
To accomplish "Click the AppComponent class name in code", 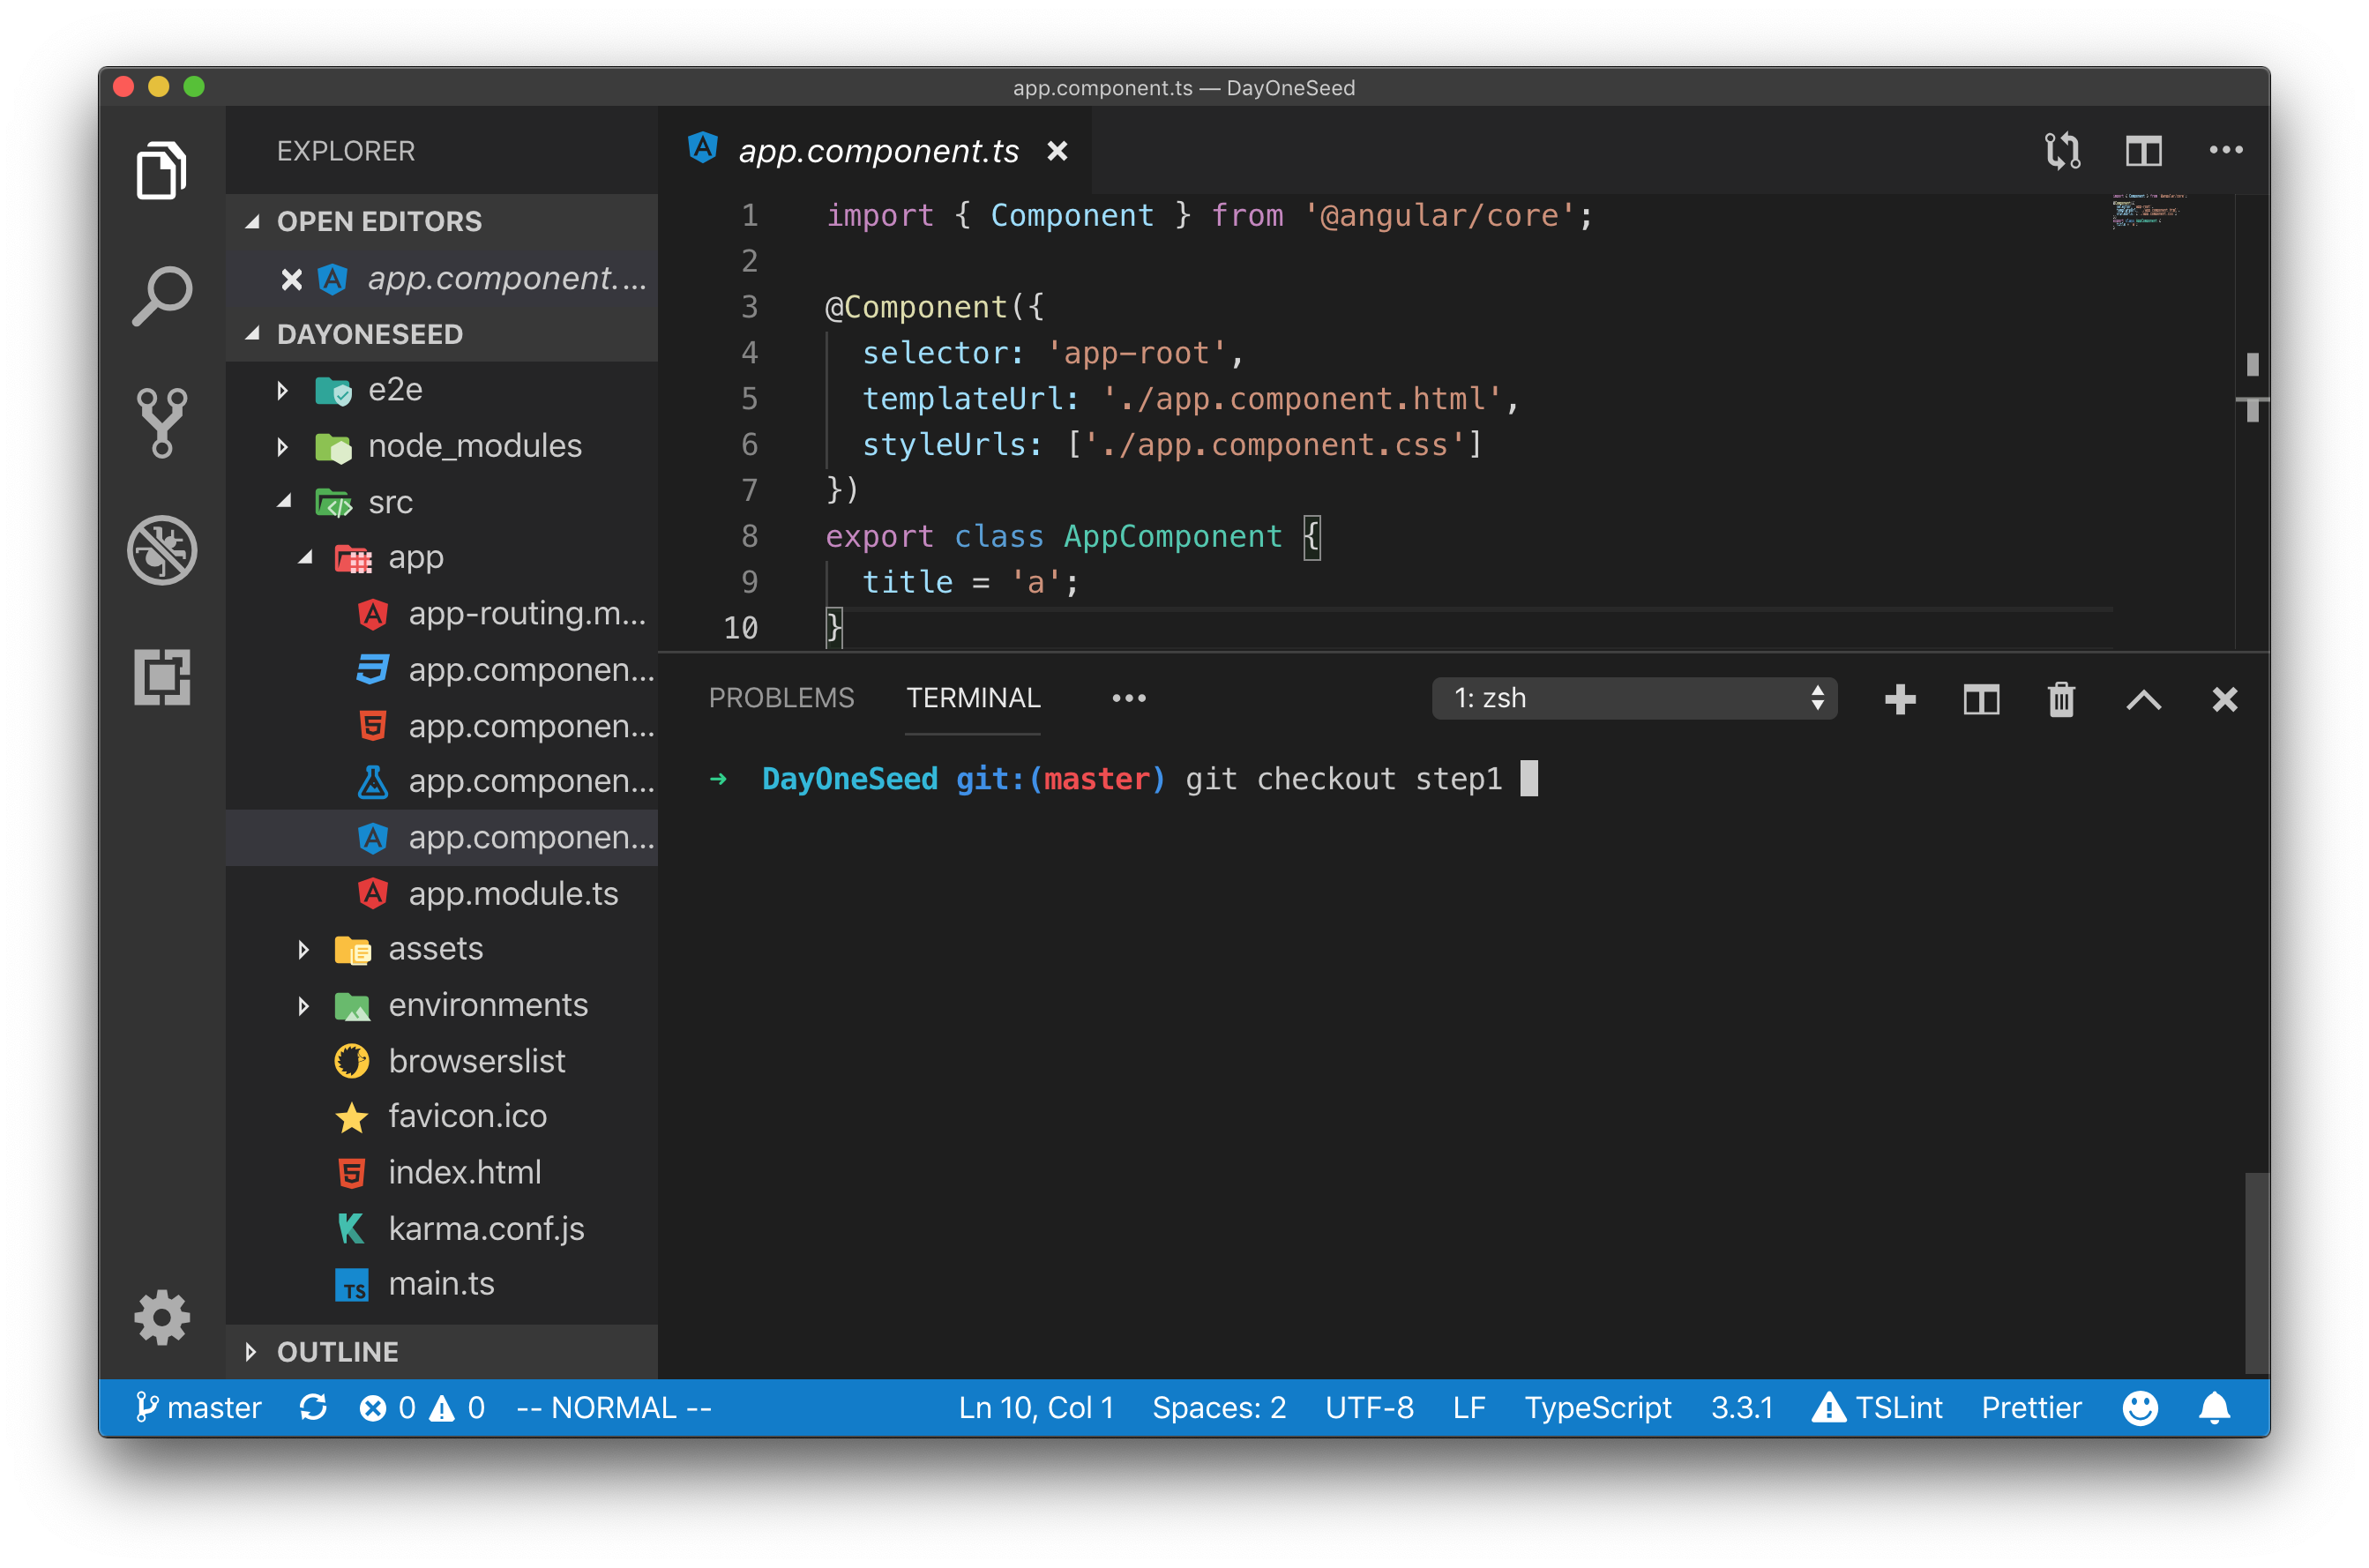I will (1172, 537).
